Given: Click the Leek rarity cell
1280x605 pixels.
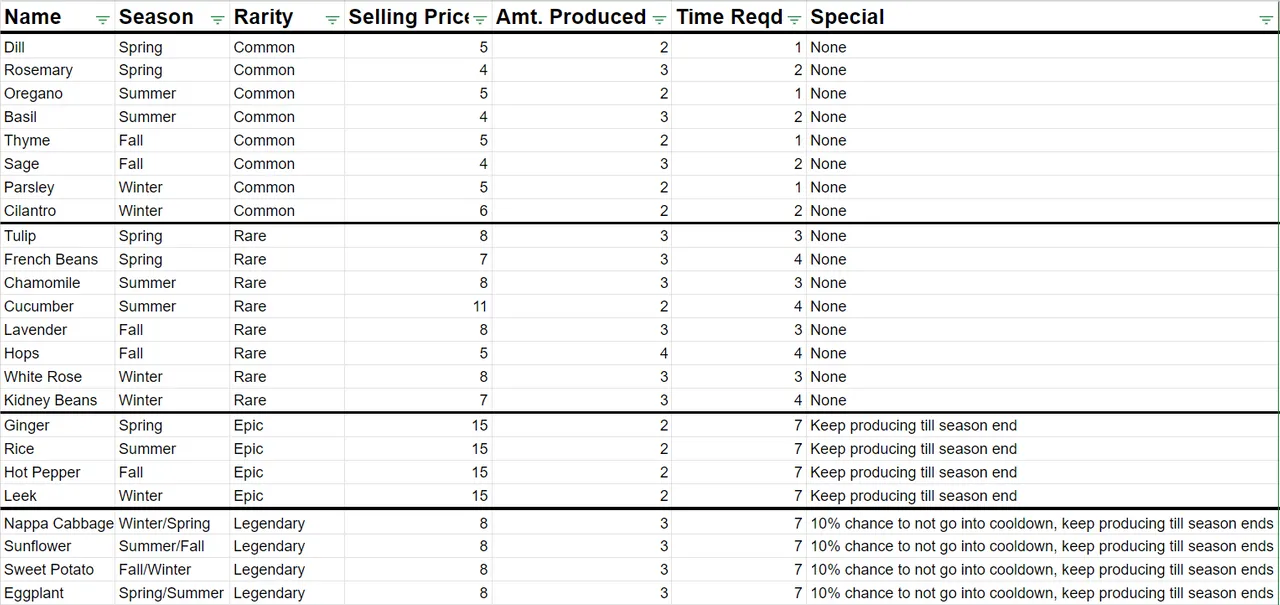Looking at the screenshot, I should (287, 496).
